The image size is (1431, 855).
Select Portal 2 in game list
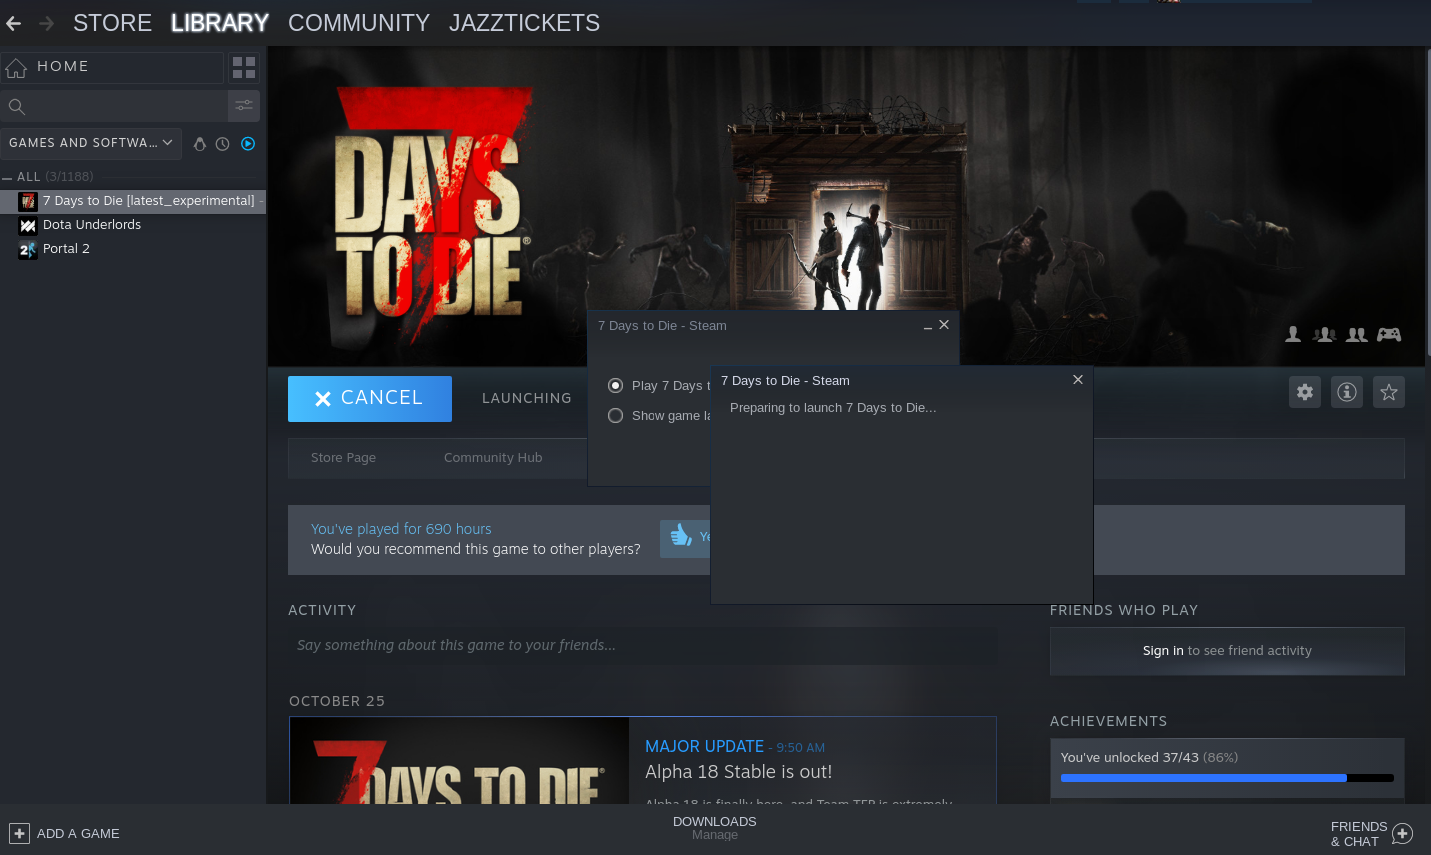tap(133, 249)
